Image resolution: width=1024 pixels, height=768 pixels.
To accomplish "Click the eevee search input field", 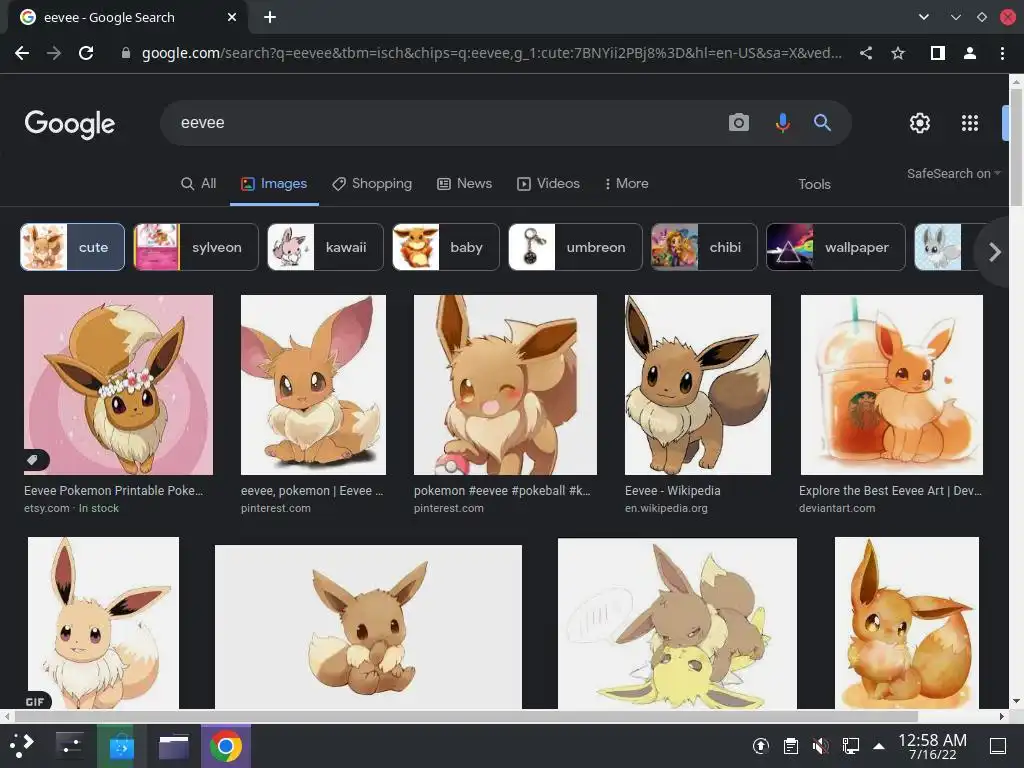I will (x=444, y=123).
